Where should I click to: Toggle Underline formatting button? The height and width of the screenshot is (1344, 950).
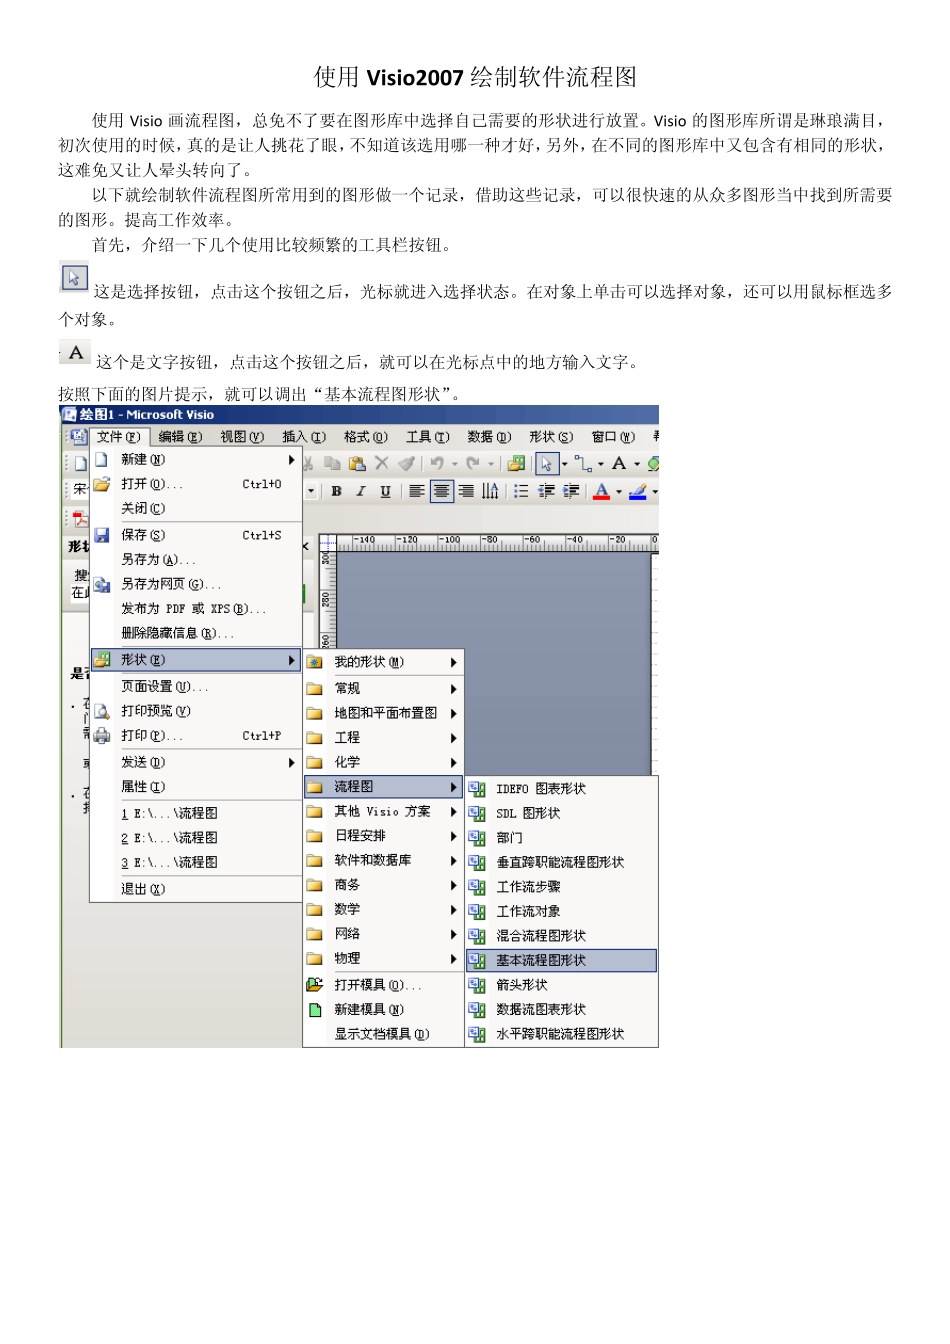point(385,491)
